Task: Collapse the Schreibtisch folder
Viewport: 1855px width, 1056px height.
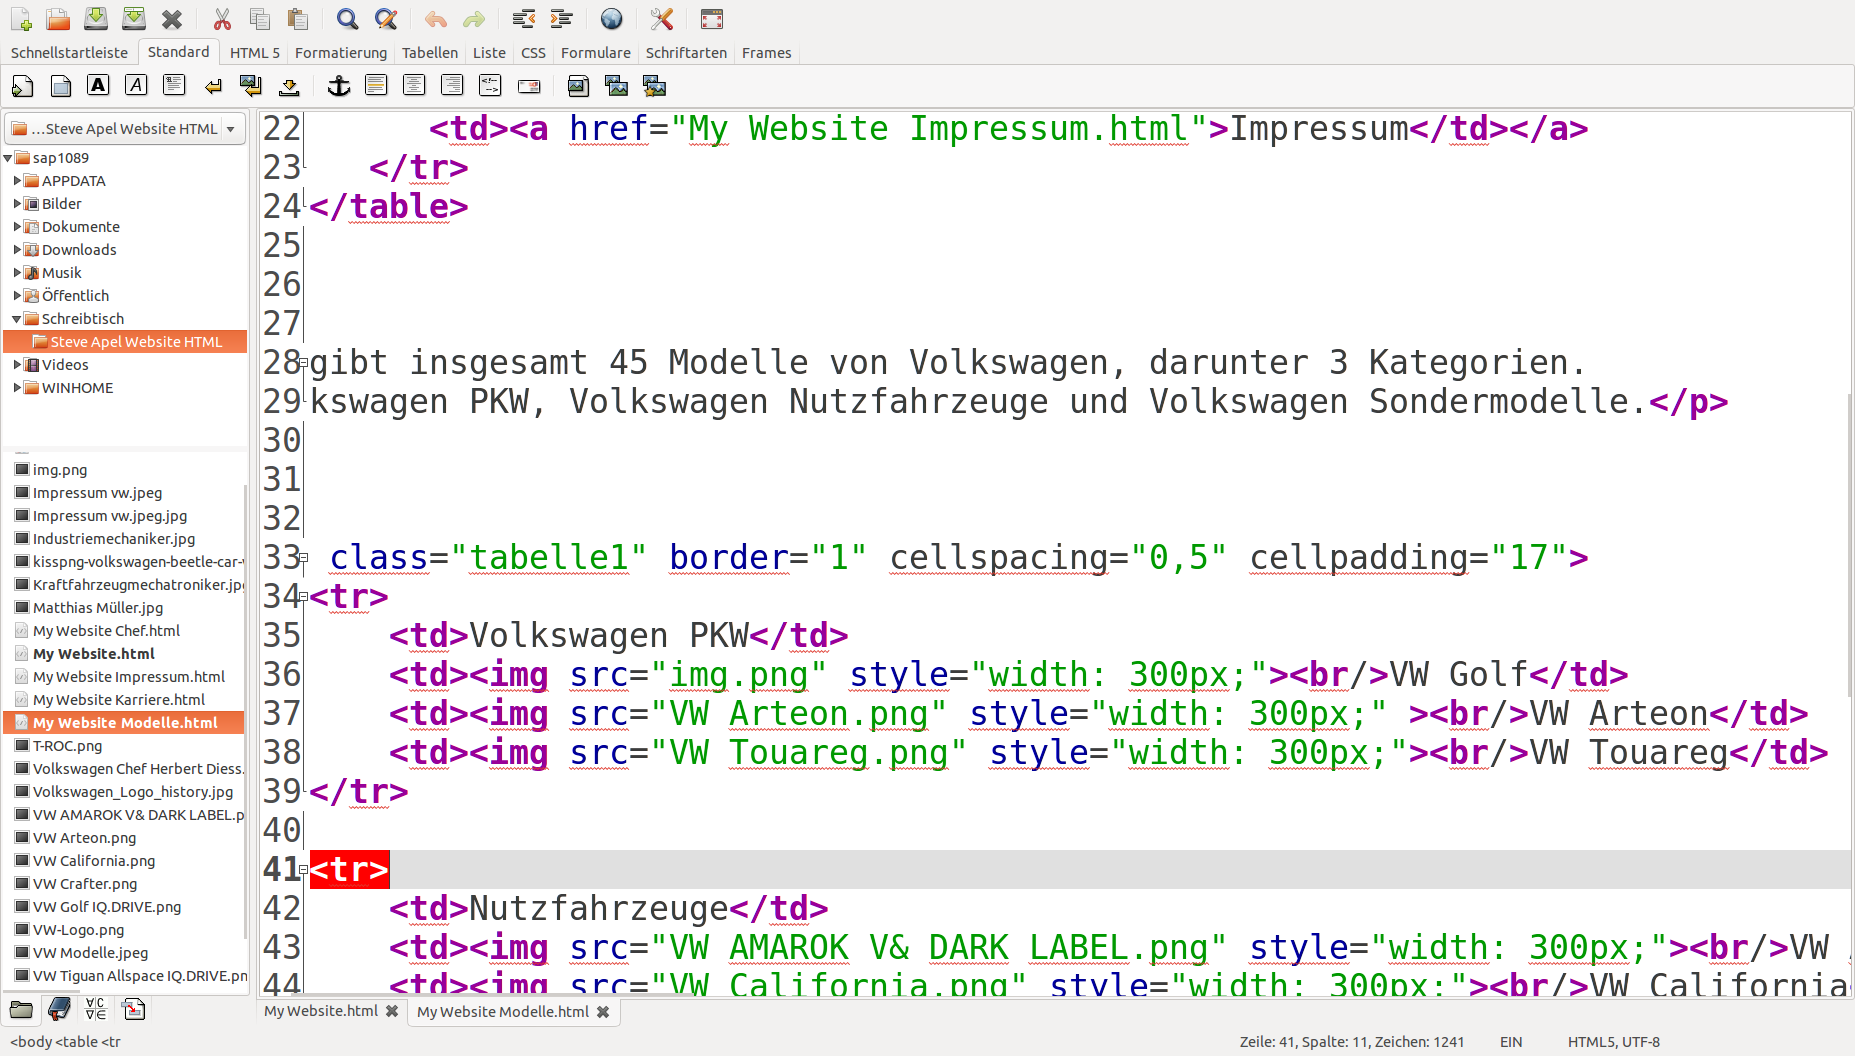Action: tap(17, 319)
